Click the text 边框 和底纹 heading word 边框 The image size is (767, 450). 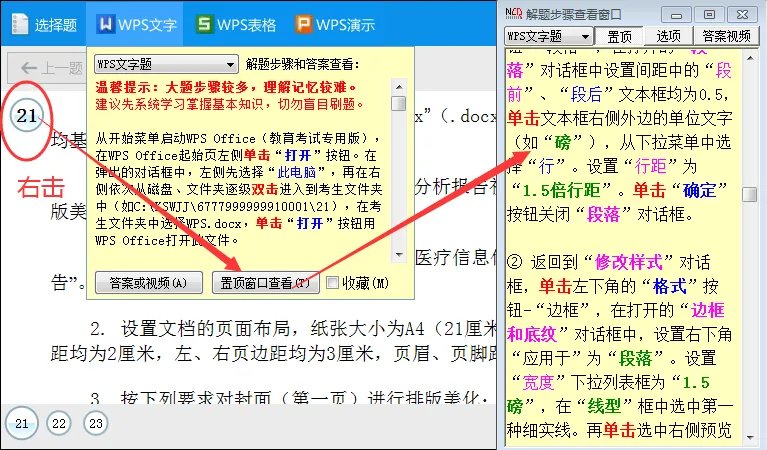[707, 310]
